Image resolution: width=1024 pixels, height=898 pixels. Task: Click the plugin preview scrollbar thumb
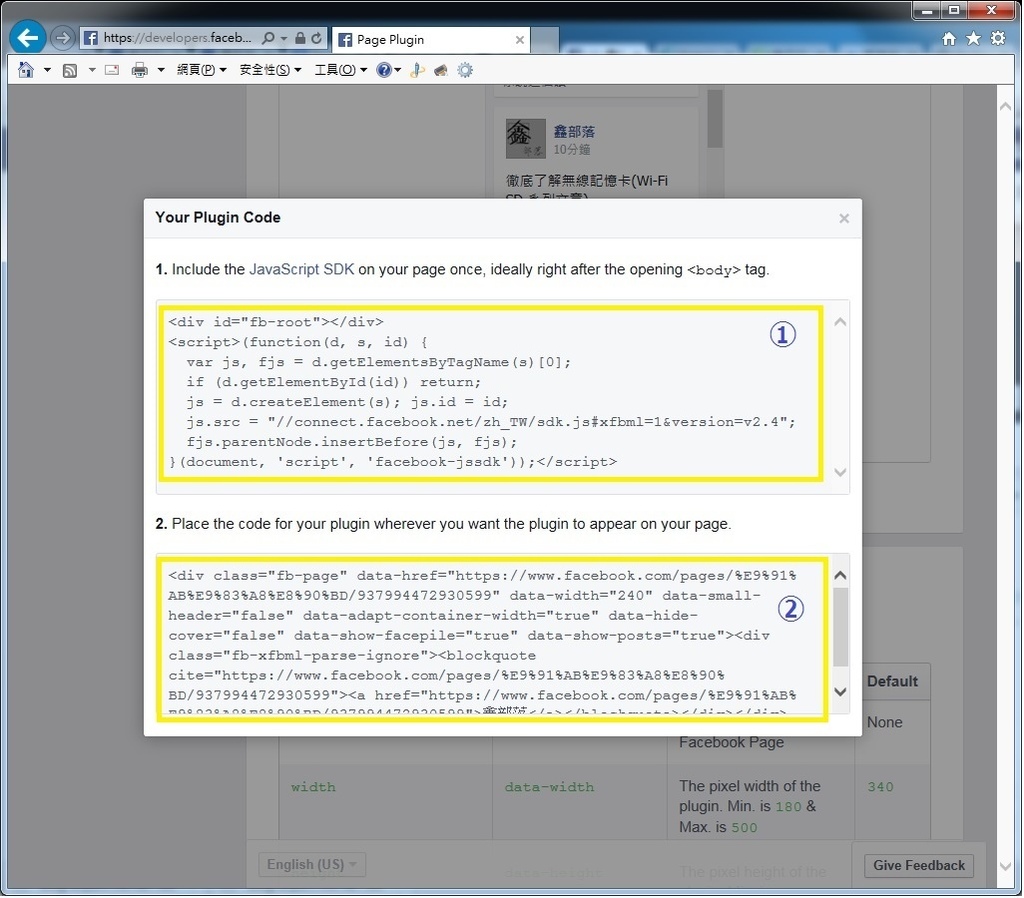[715, 119]
